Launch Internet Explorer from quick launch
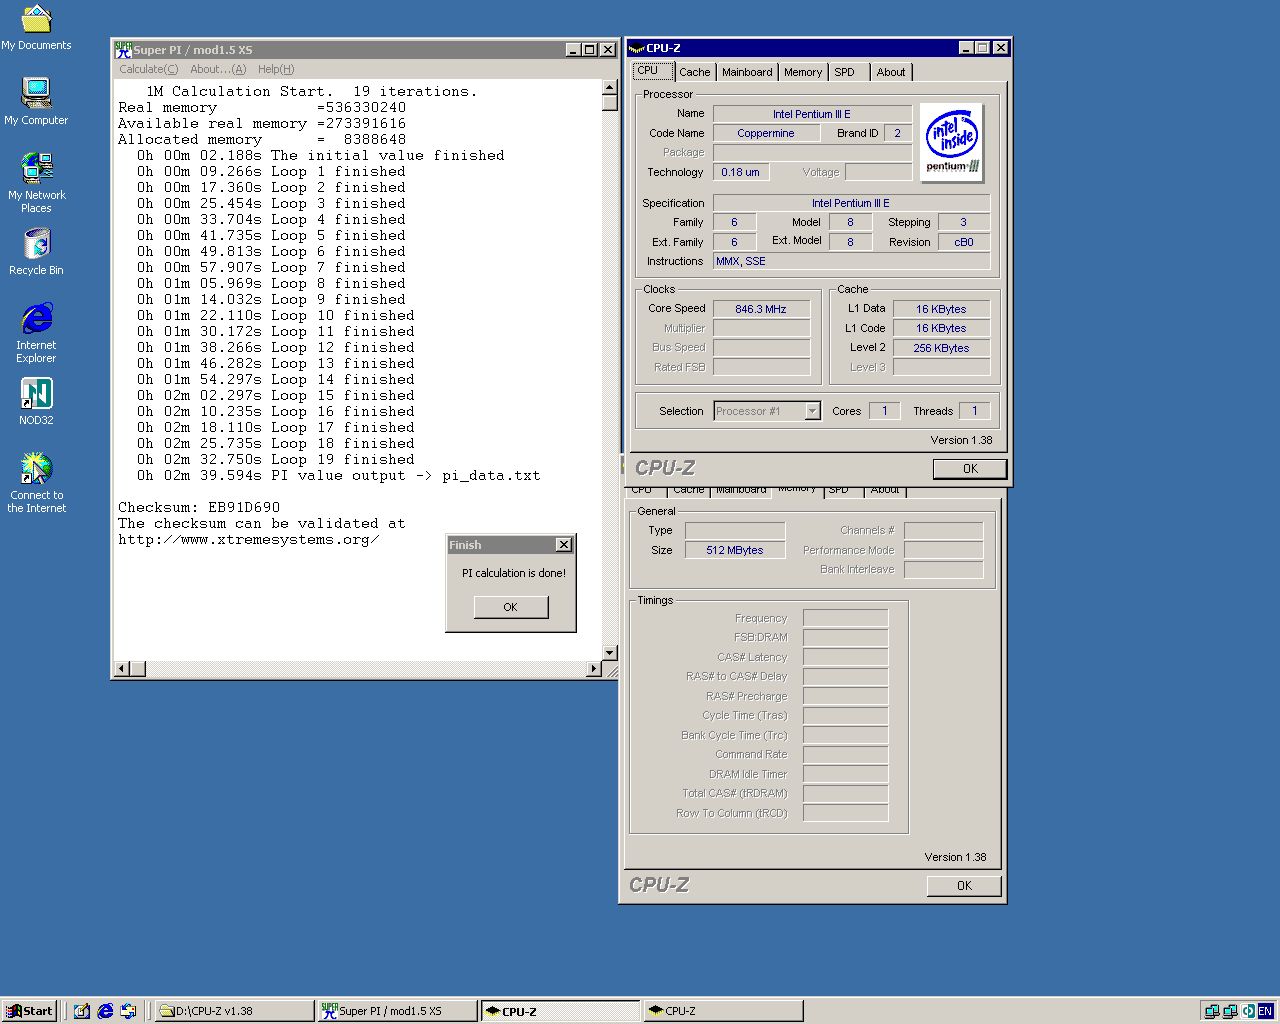The width and height of the screenshot is (1280, 1024). pyautogui.click(x=104, y=1011)
